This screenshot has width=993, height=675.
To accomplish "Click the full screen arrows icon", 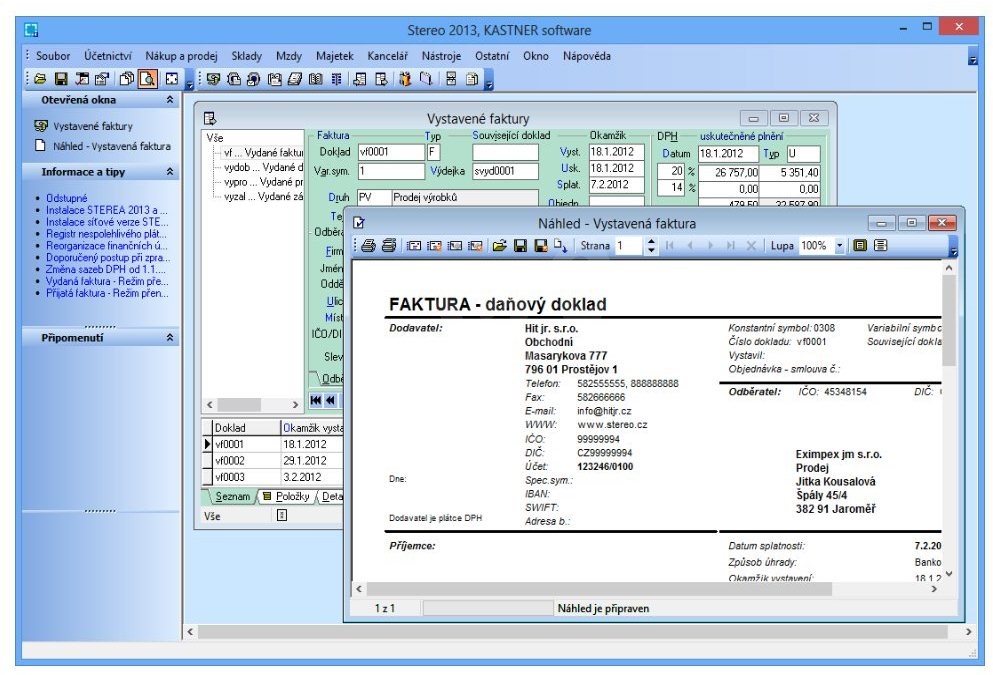I will (172, 79).
